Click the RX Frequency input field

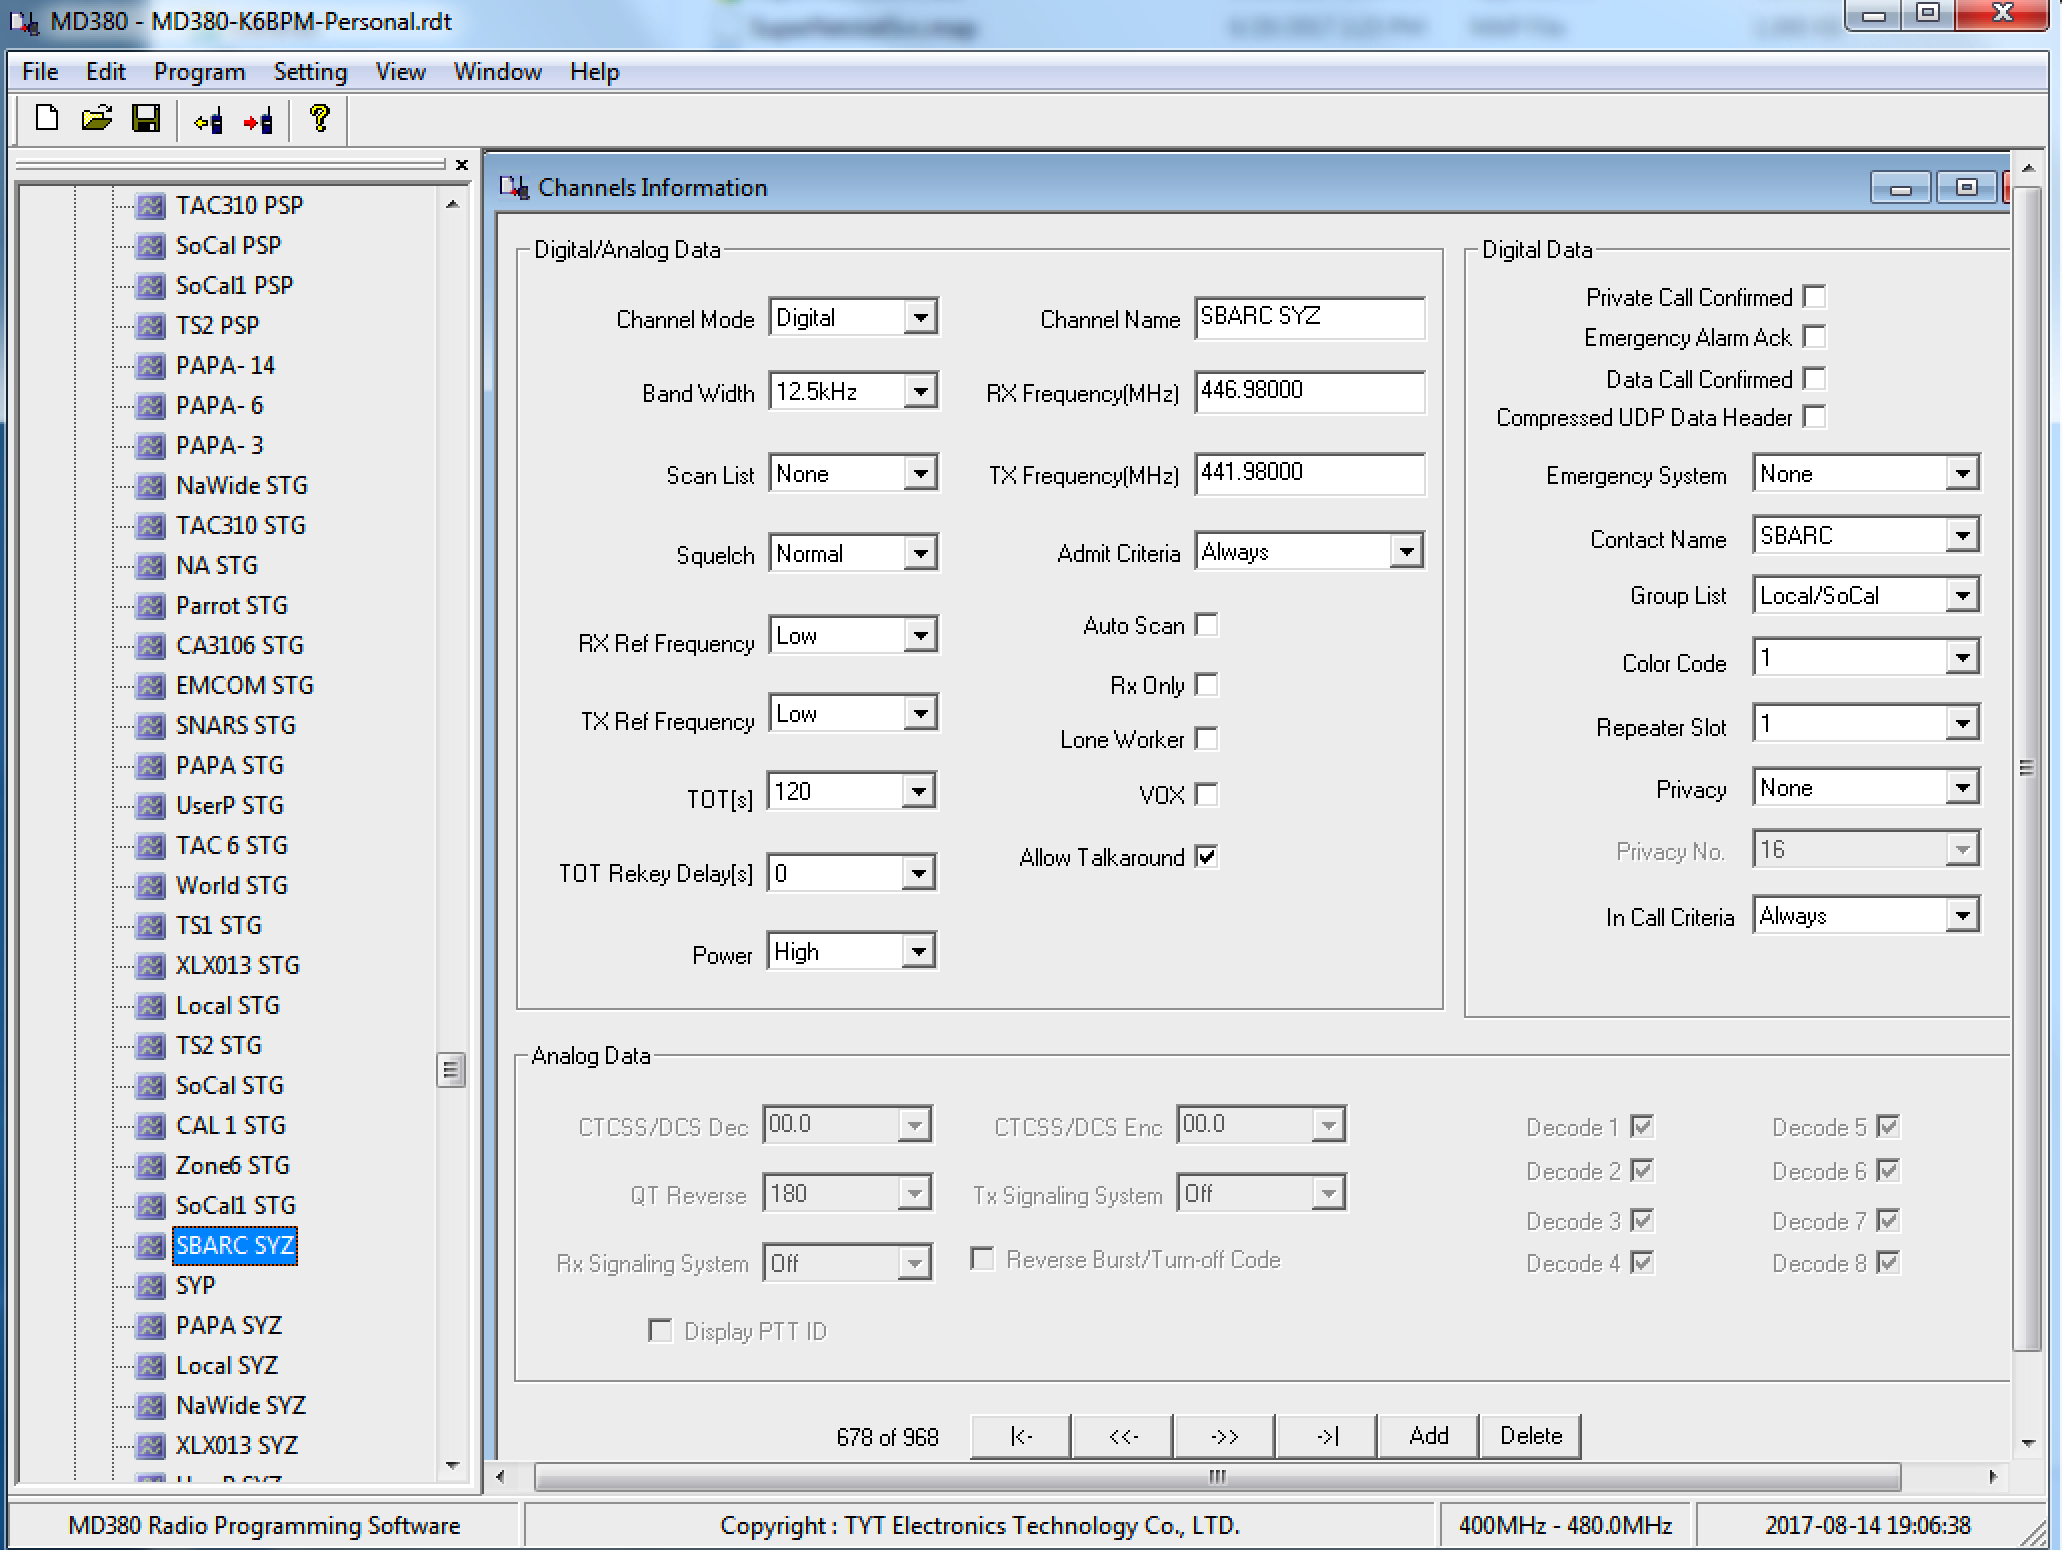point(1308,391)
